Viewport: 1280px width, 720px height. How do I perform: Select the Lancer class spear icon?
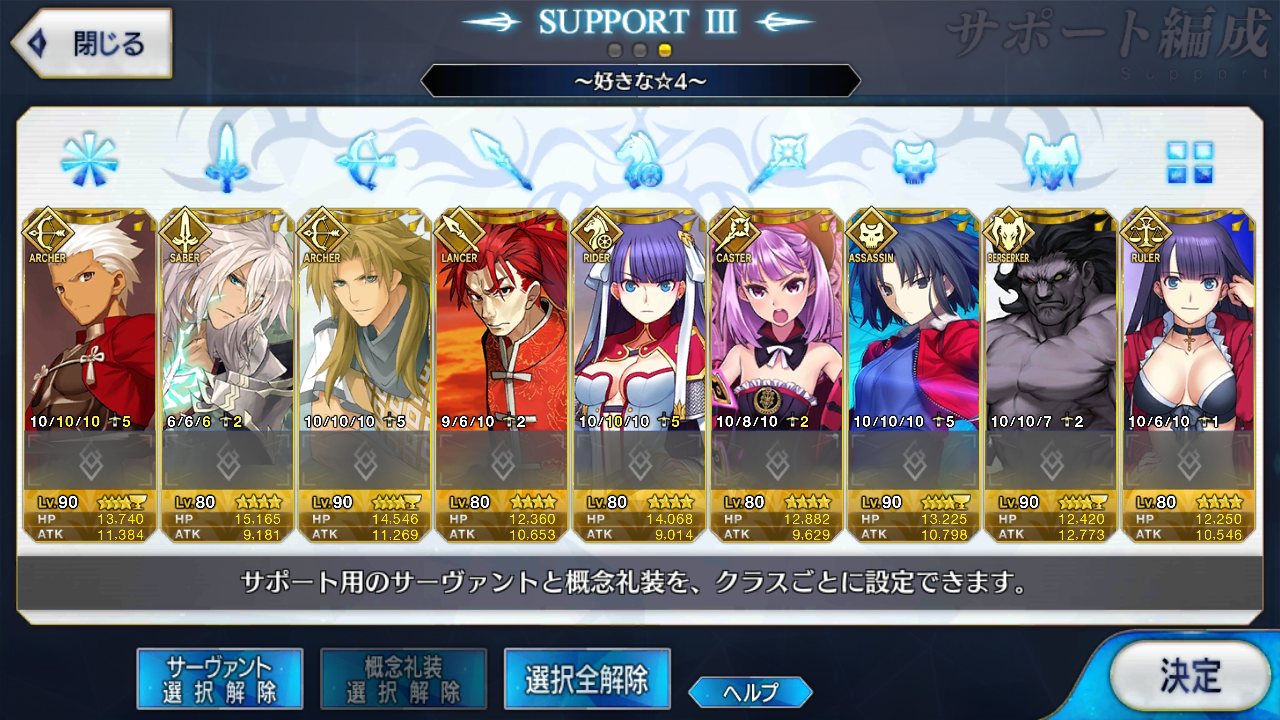[502, 159]
